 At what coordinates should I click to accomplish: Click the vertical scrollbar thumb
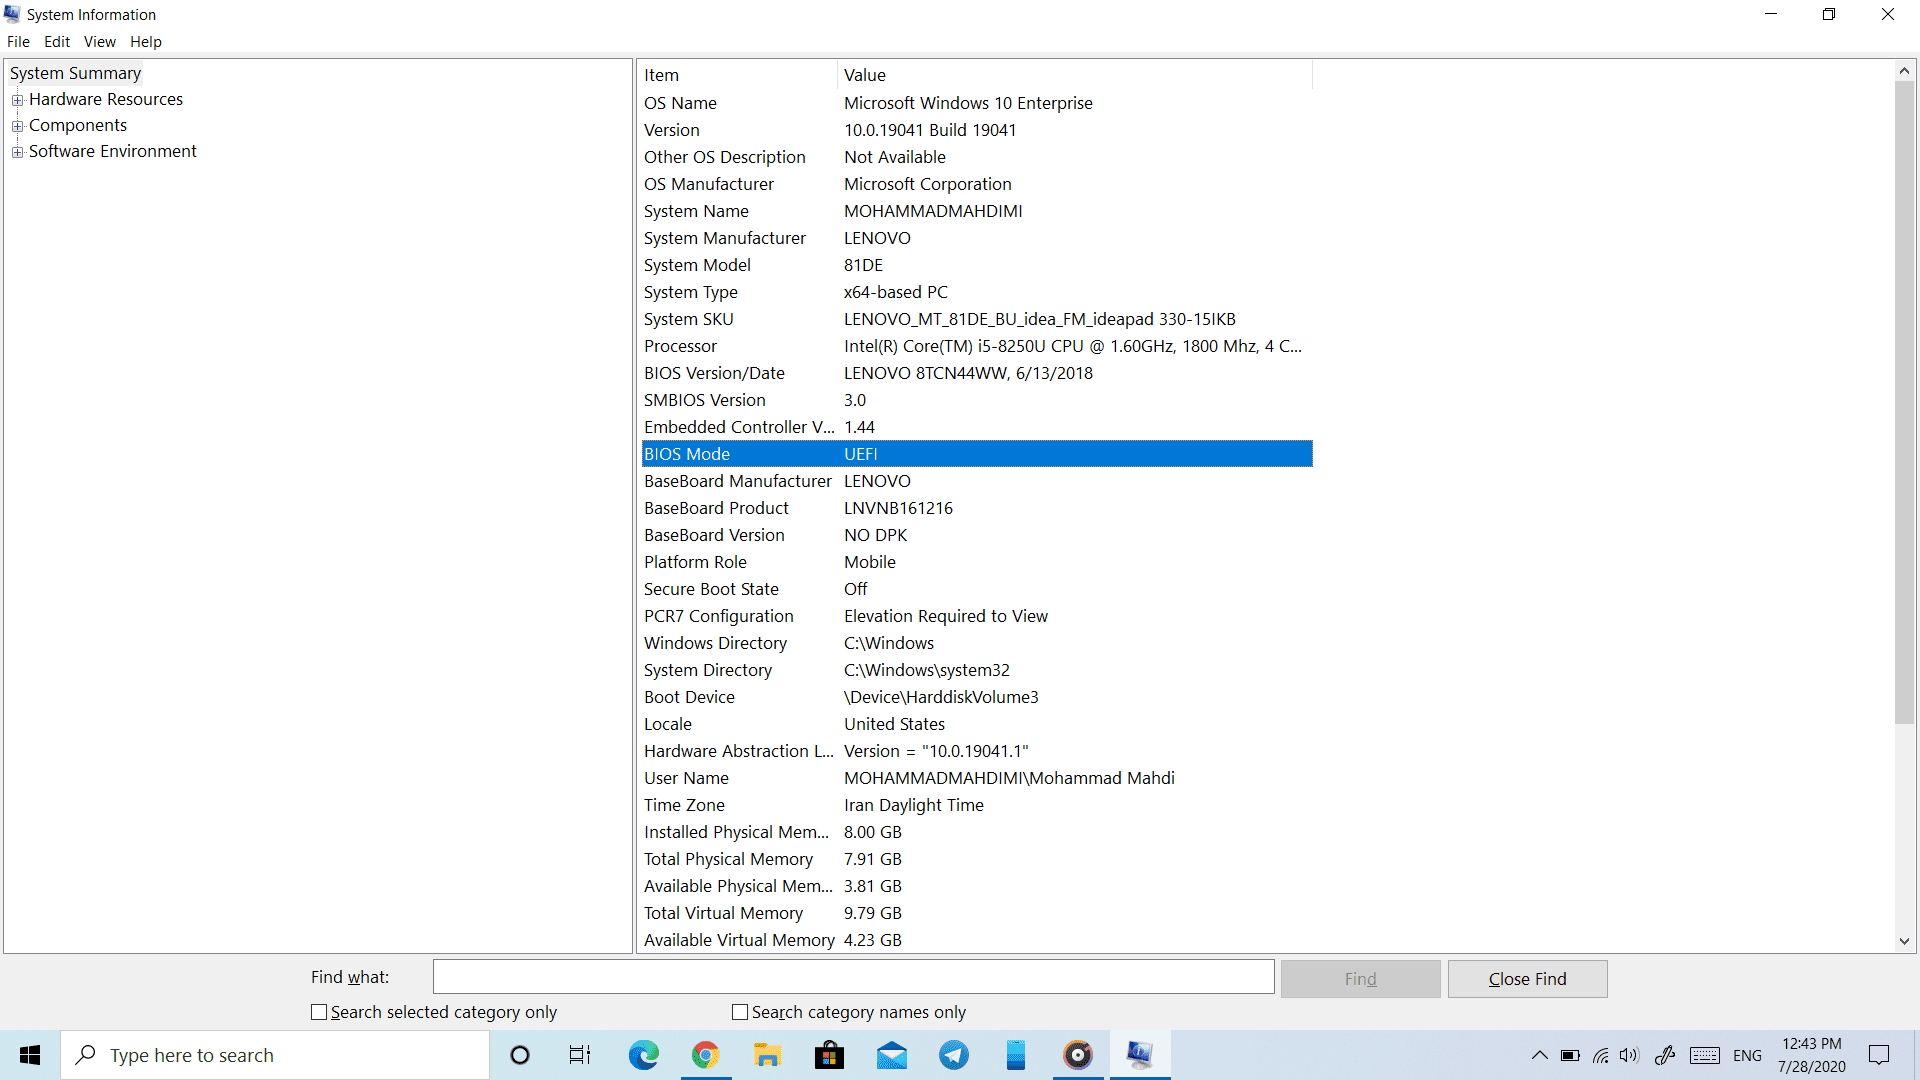point(1904,402)
